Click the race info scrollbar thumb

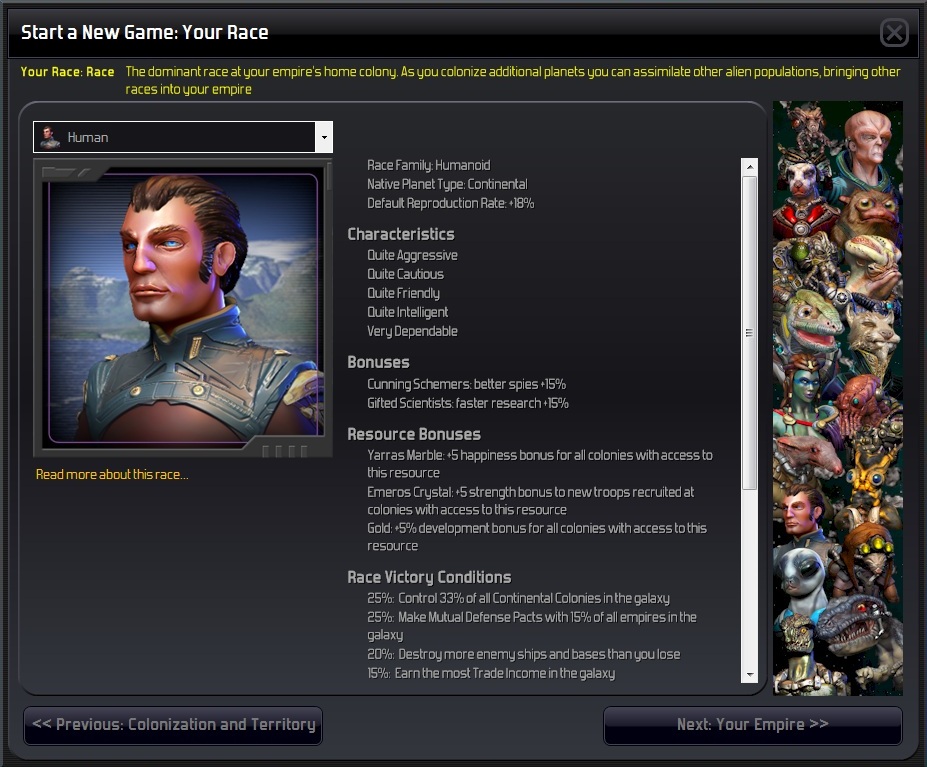[x=750, y=333]
